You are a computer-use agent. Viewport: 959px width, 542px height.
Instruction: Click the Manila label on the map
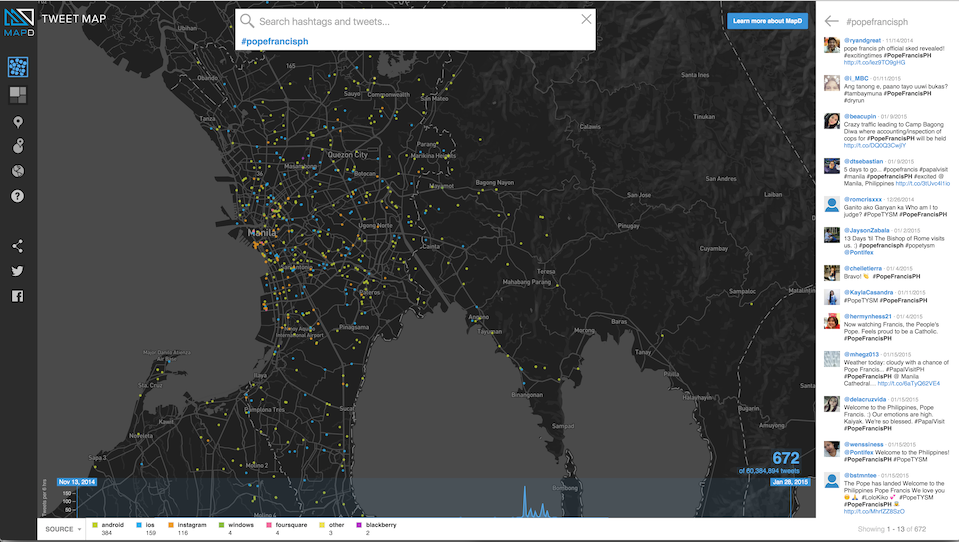click(262, 233)
